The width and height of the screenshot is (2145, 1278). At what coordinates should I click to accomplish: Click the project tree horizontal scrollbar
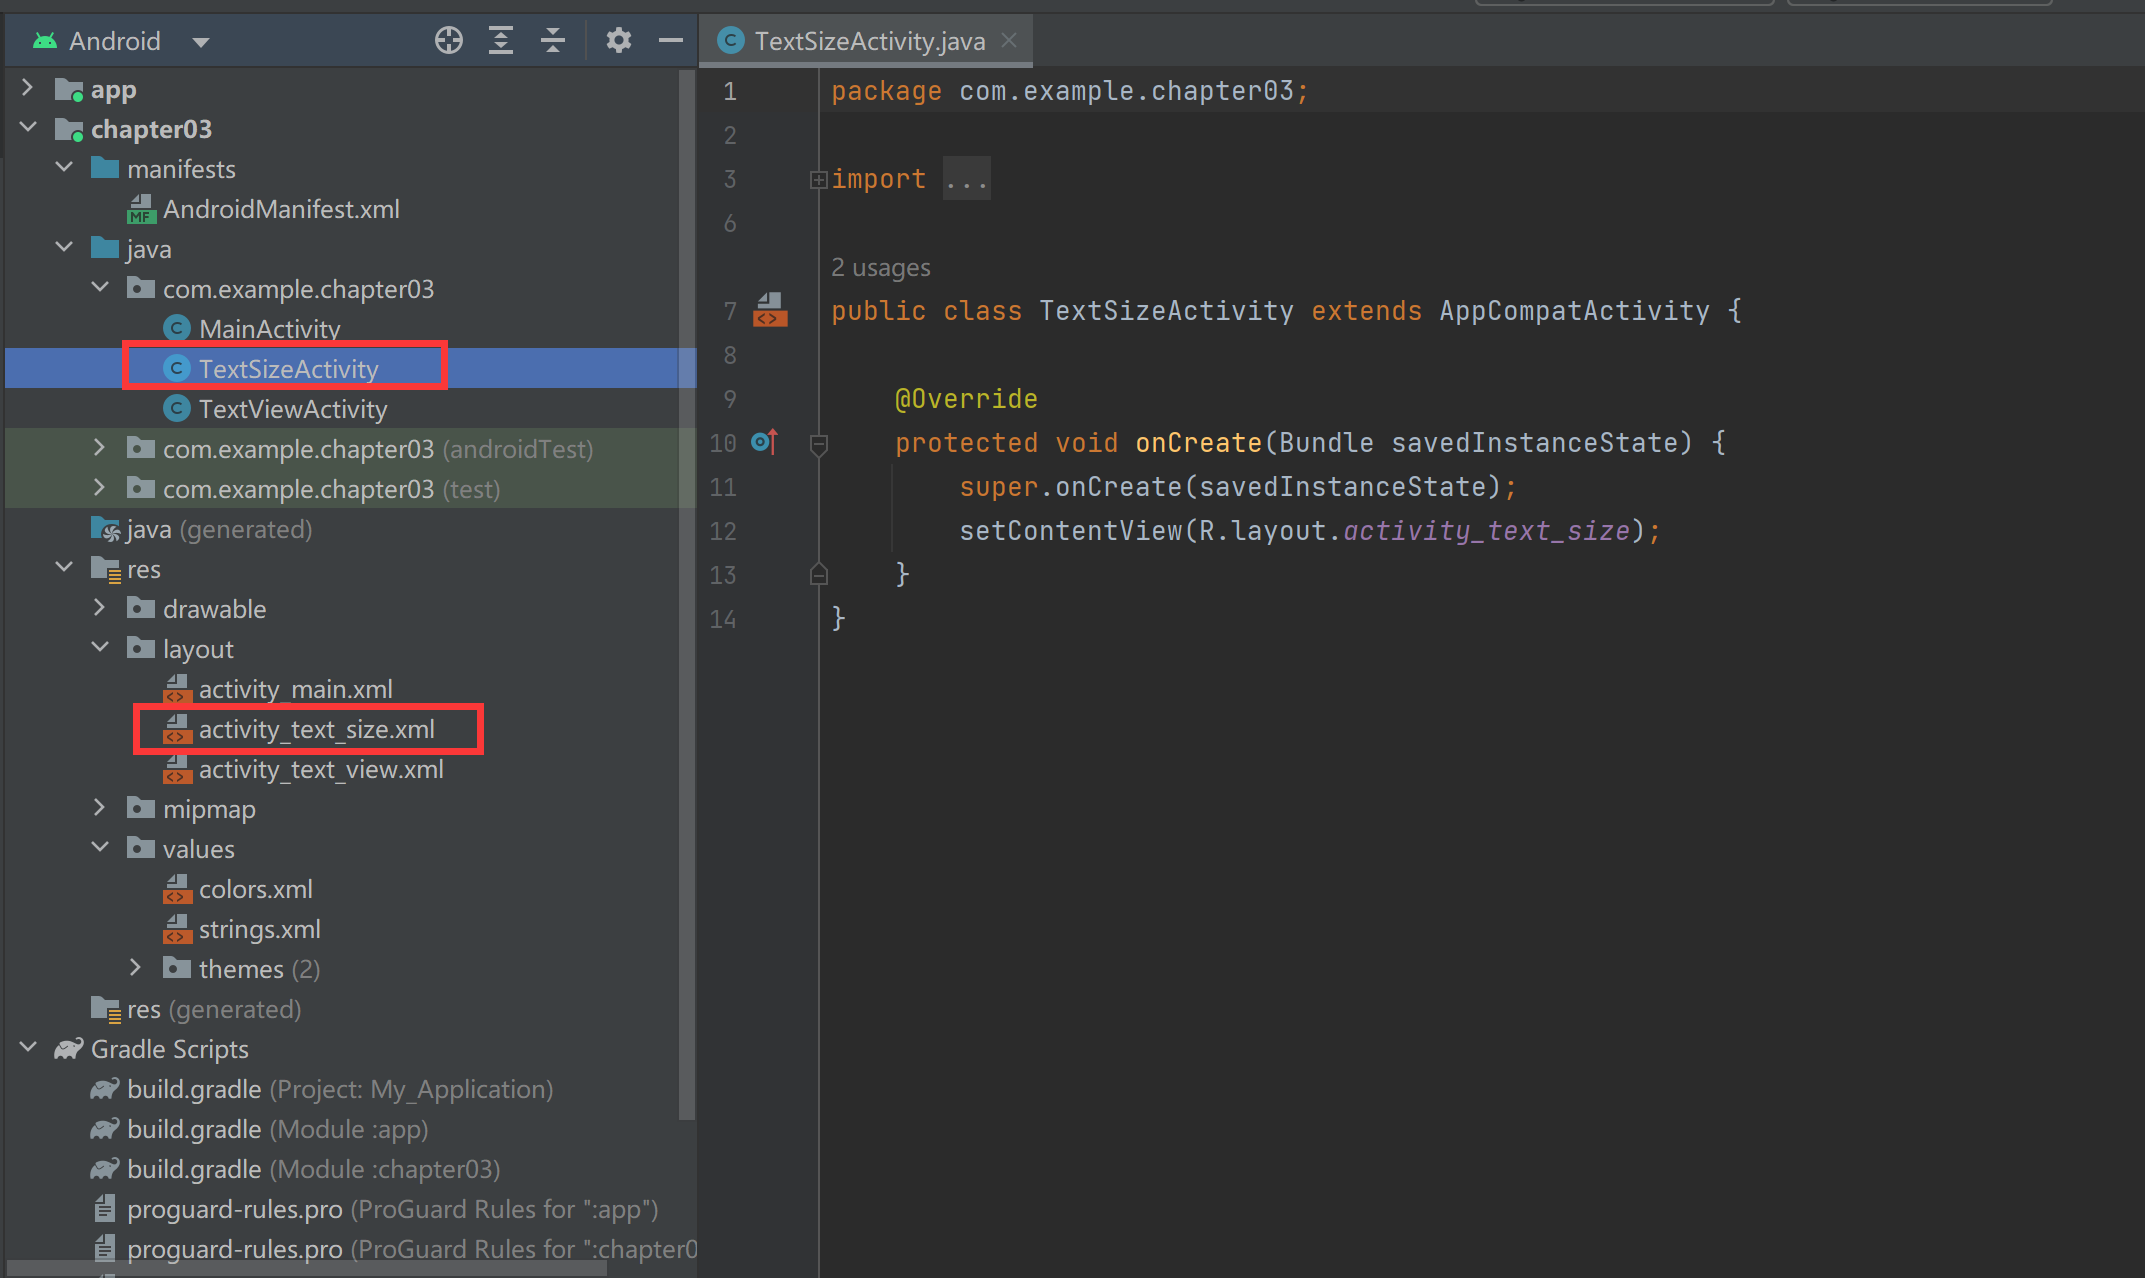click(x=305, y=1268)
